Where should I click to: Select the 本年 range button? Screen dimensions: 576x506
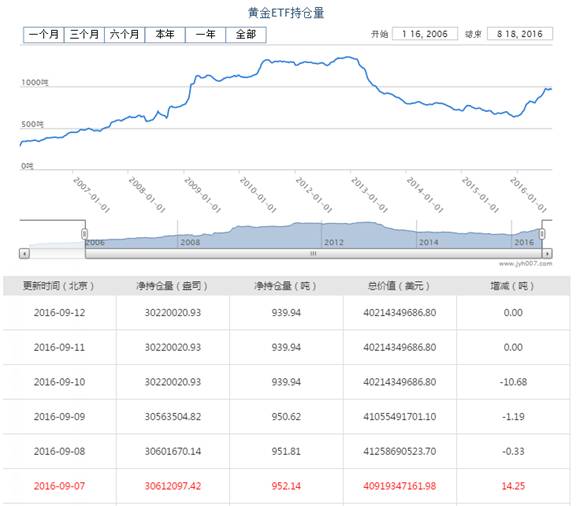click(165, 35)
